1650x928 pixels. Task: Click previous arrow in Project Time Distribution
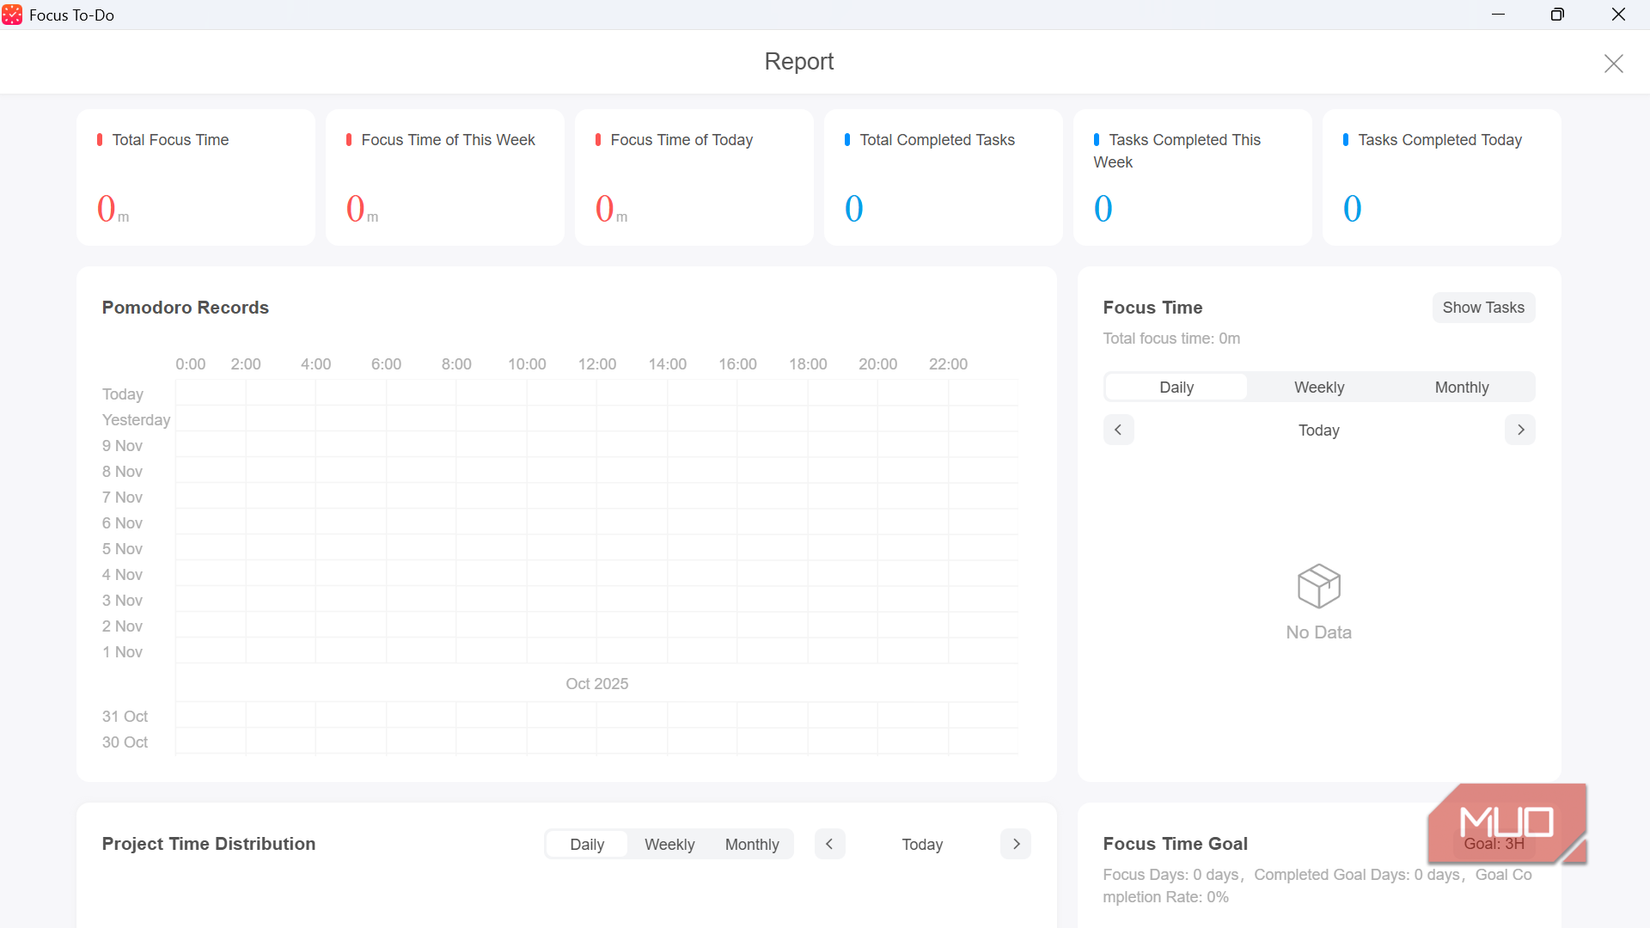[x=830, y=844]
